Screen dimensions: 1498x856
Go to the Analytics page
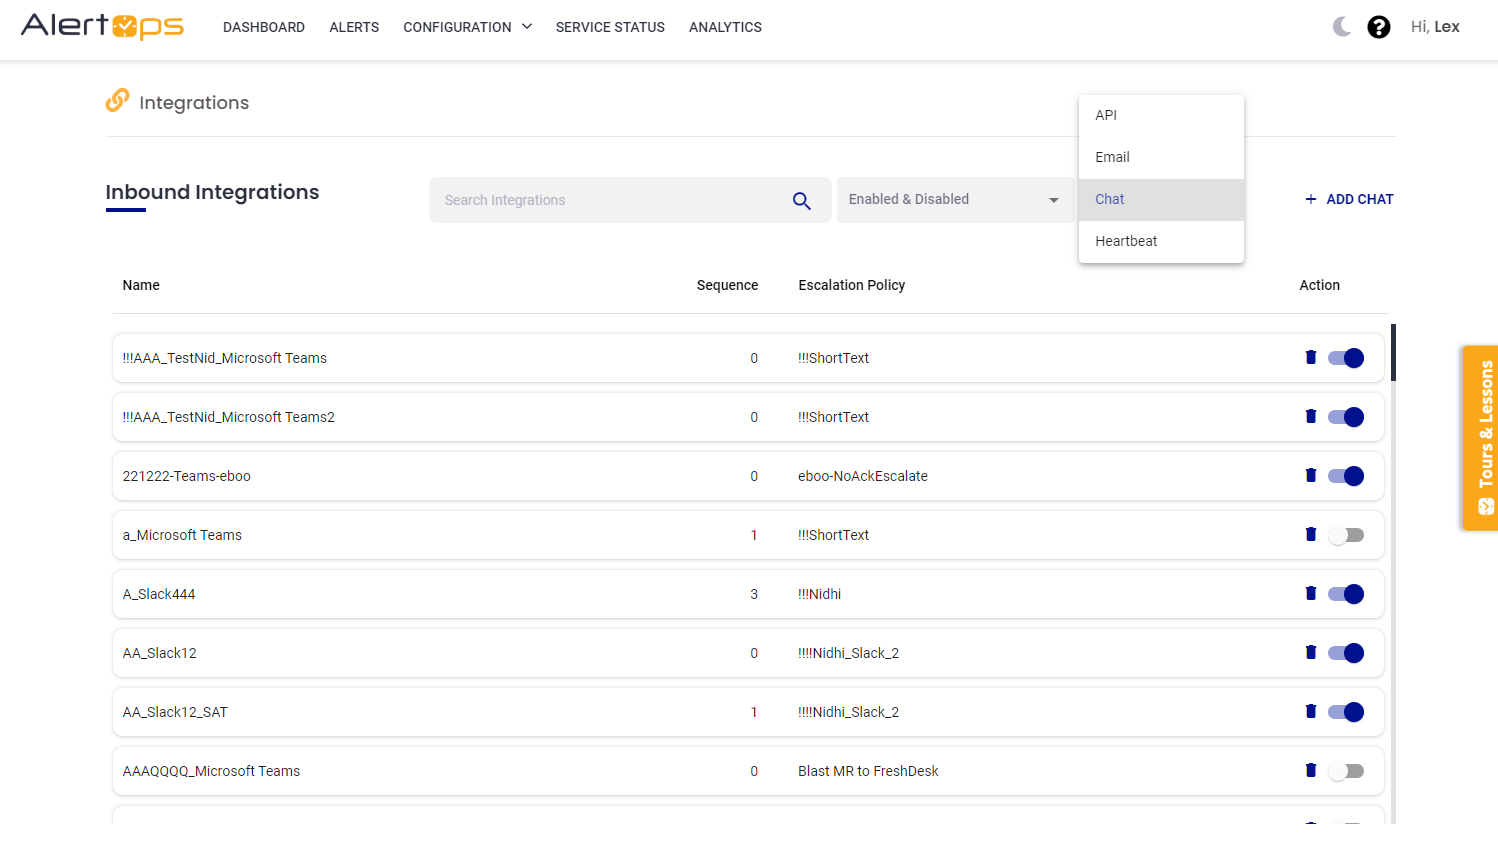tap(725, 27)
